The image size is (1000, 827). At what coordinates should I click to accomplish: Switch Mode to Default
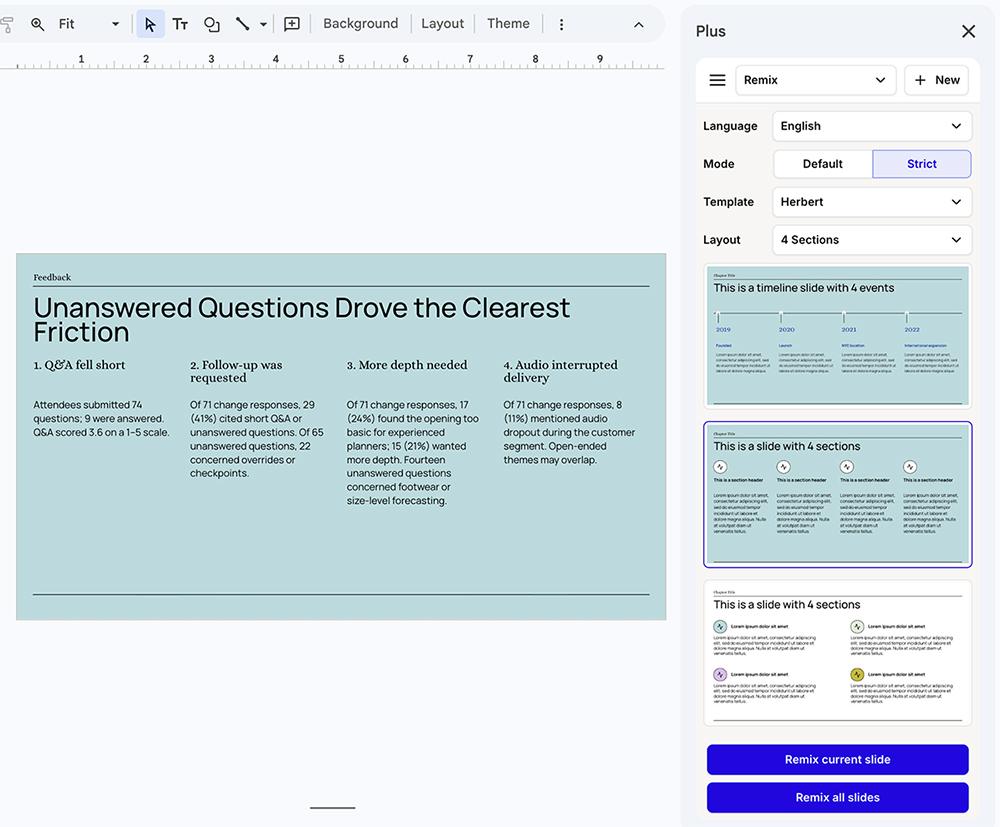point(823,164)
